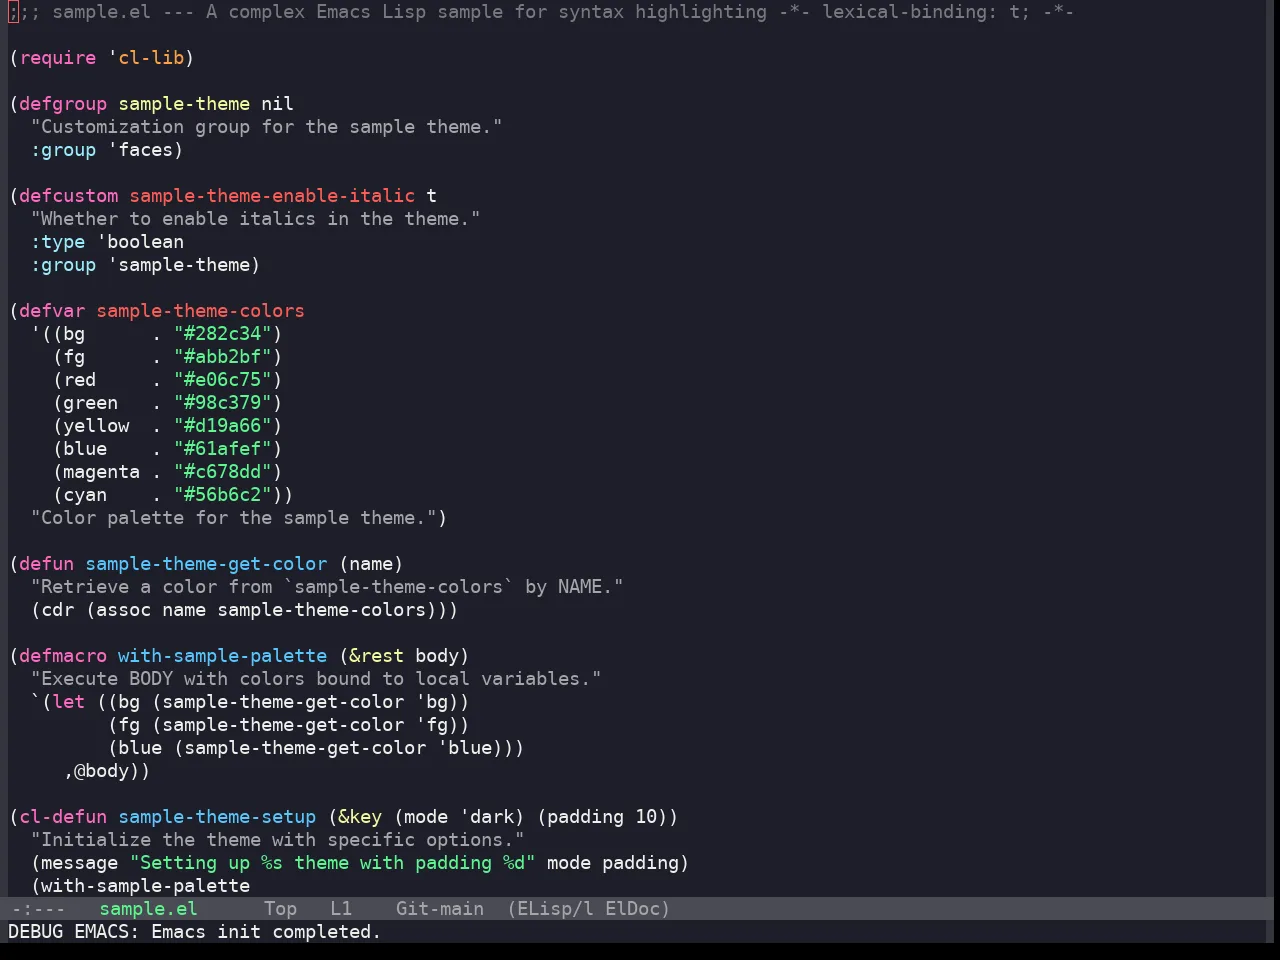Click the "#e06c75" color string

point(222,379)
